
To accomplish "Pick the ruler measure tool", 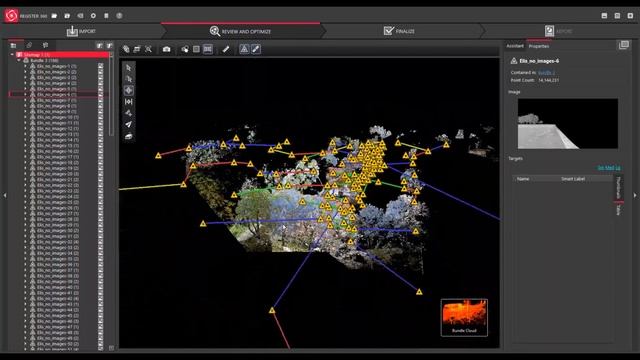I will point(226,49).
